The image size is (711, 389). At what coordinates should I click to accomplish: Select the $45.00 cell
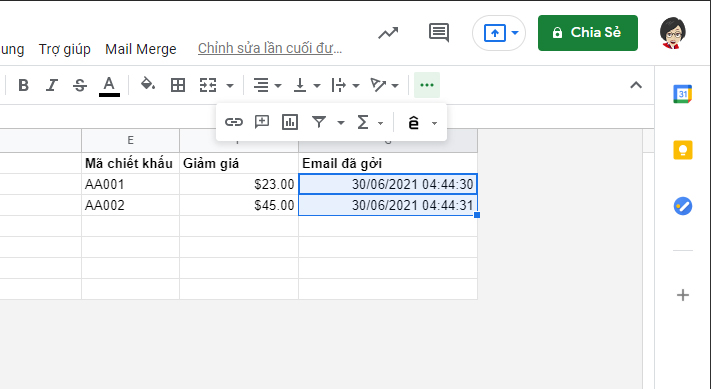(239, 205)
